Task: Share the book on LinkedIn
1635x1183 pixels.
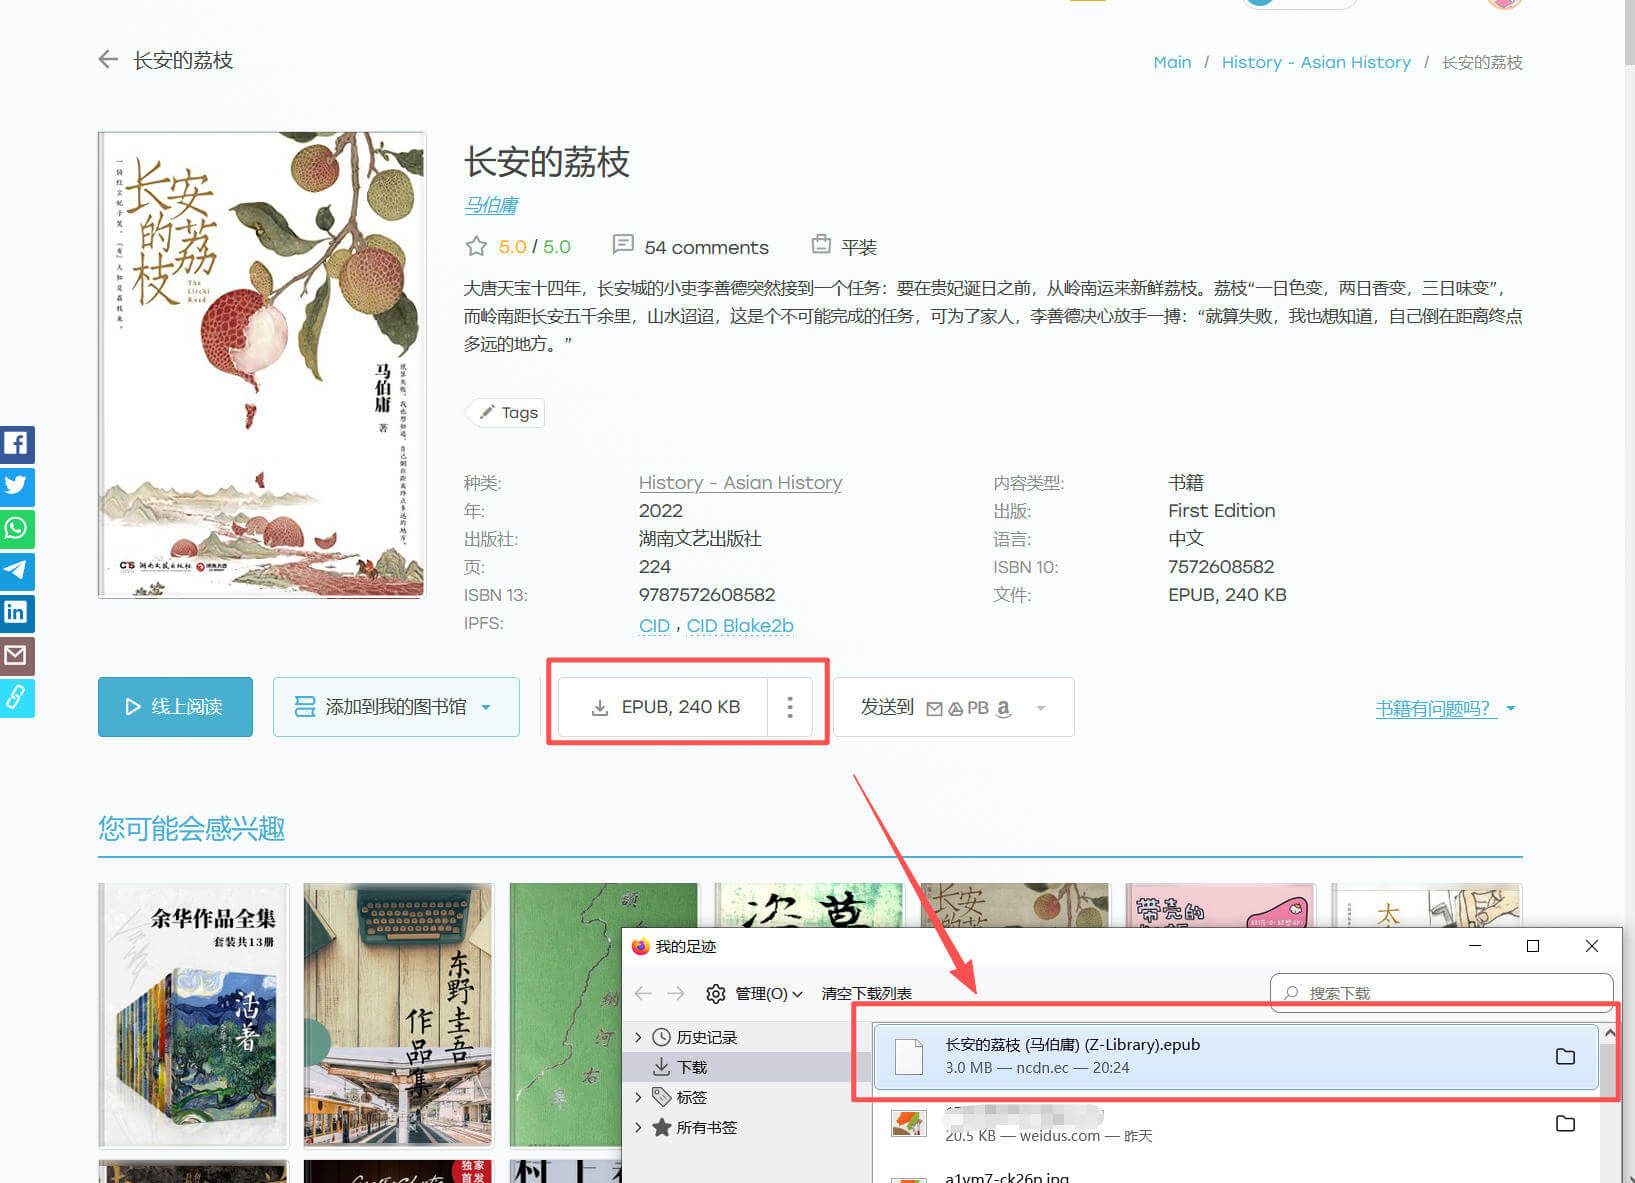Action: click(x=16, y=613)
